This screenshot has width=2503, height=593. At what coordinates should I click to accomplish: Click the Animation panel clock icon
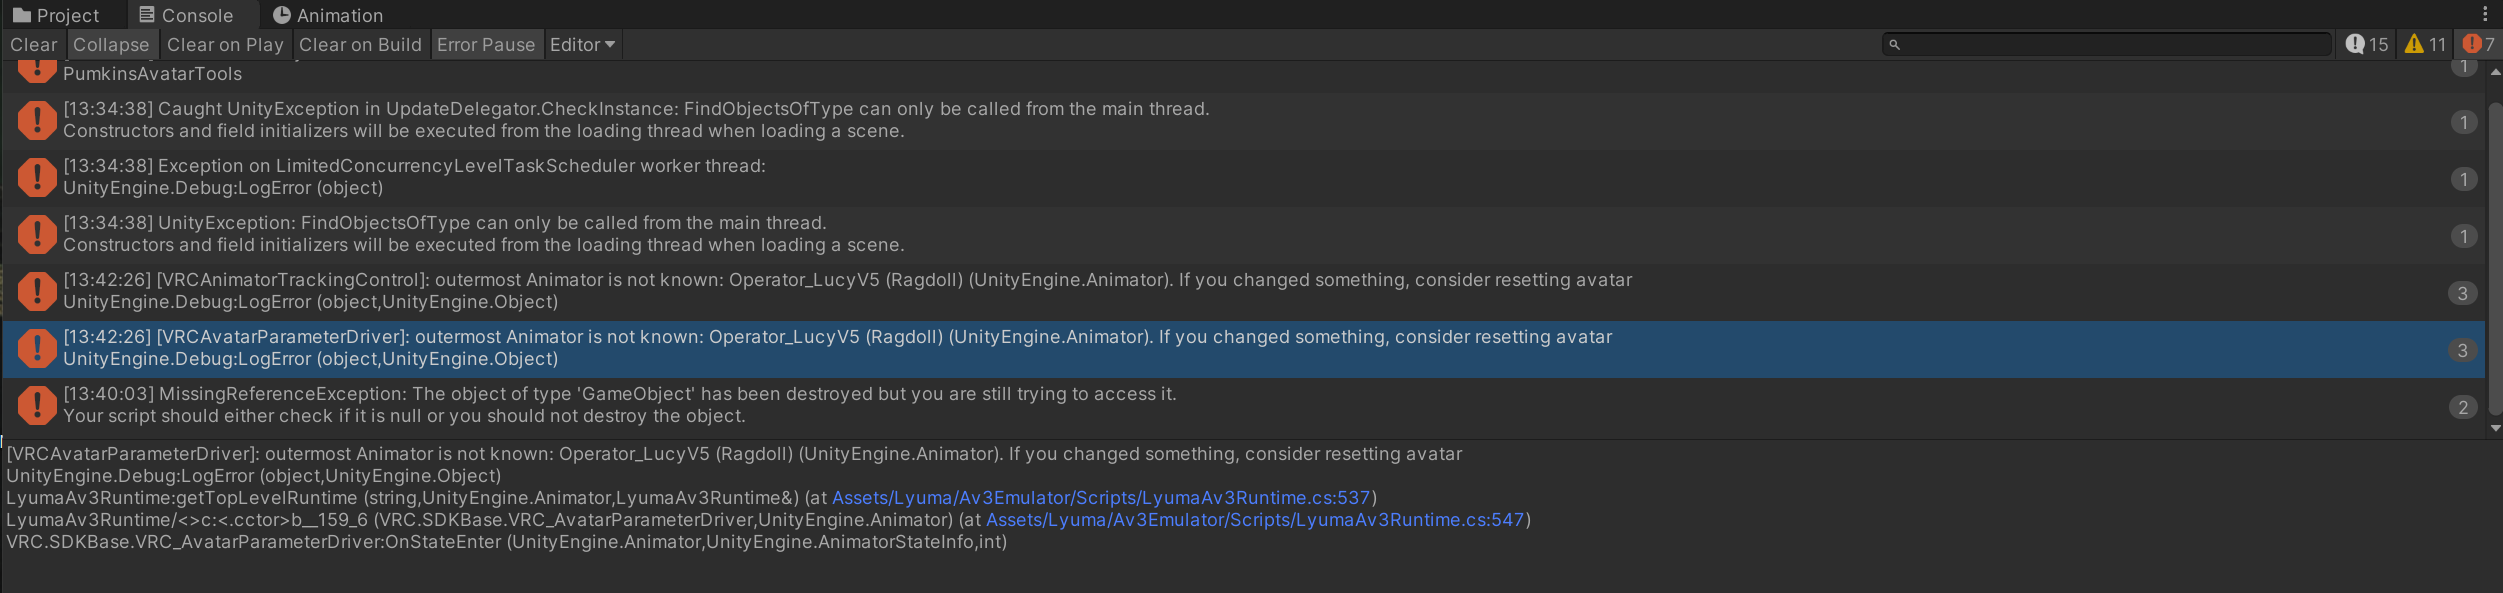point(282,14)
